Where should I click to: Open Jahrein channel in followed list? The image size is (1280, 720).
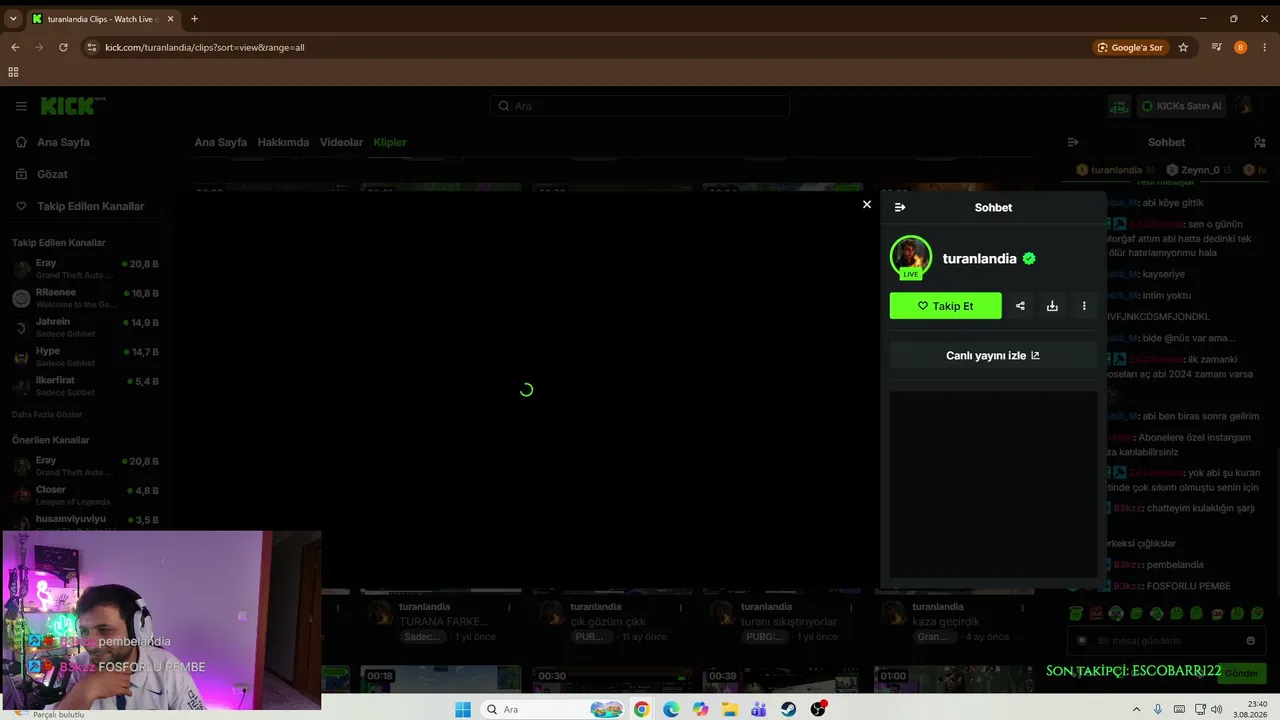tap(85, 327)
